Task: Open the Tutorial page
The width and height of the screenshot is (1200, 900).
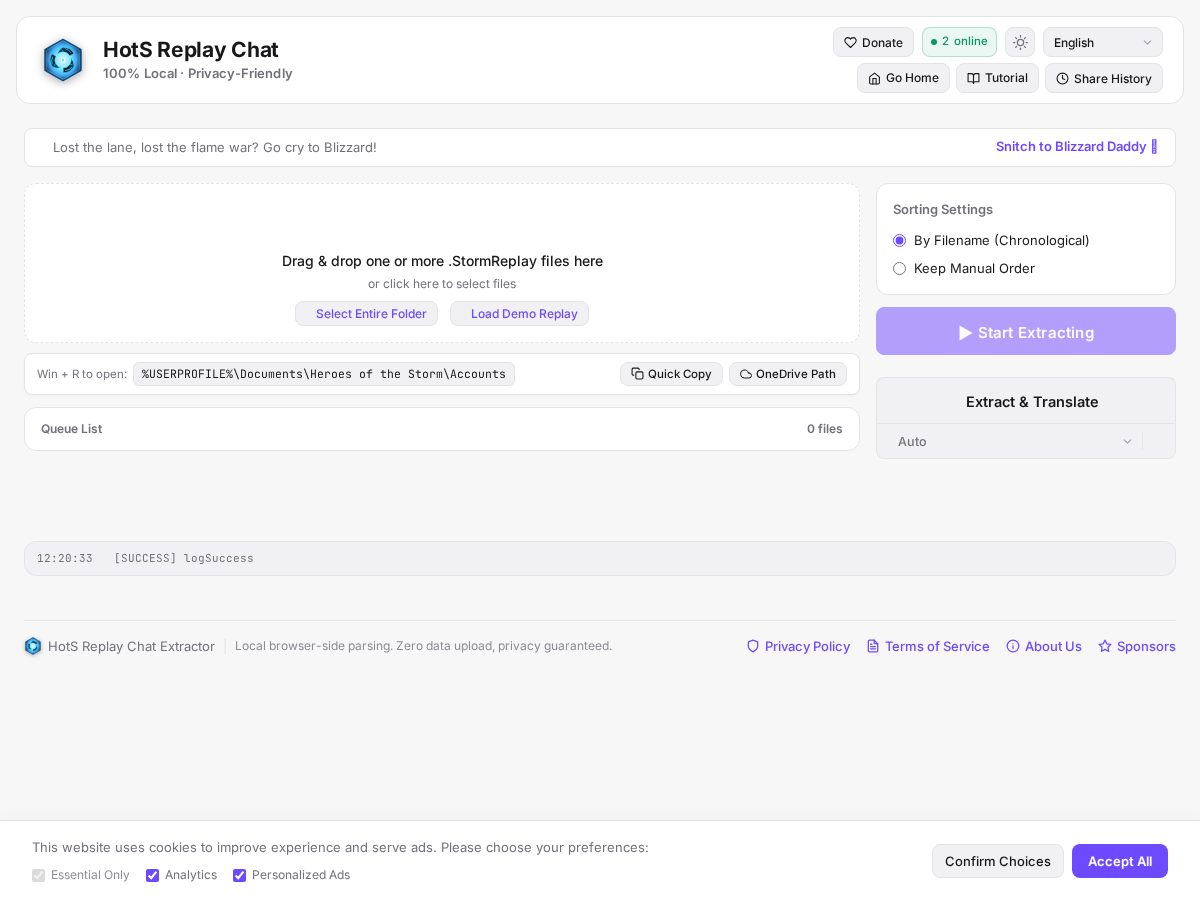Action: tap(997, 78)
